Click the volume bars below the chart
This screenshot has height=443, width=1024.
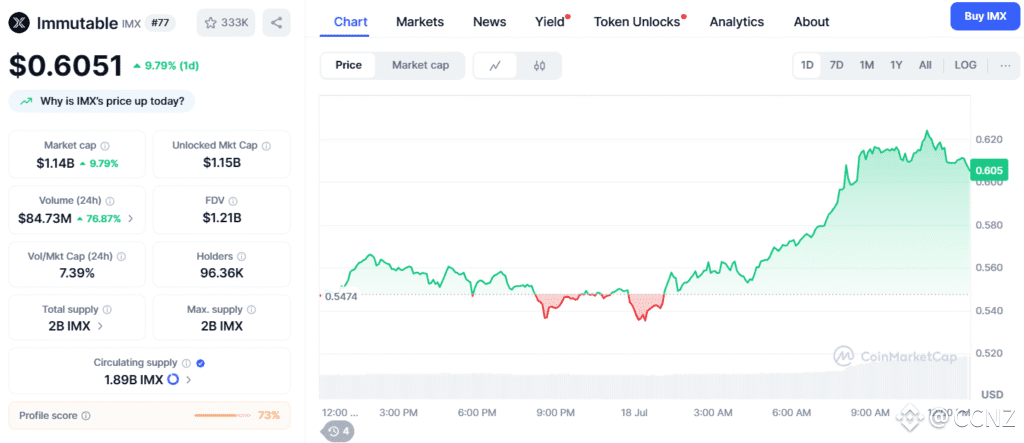[x=645, y=384]
